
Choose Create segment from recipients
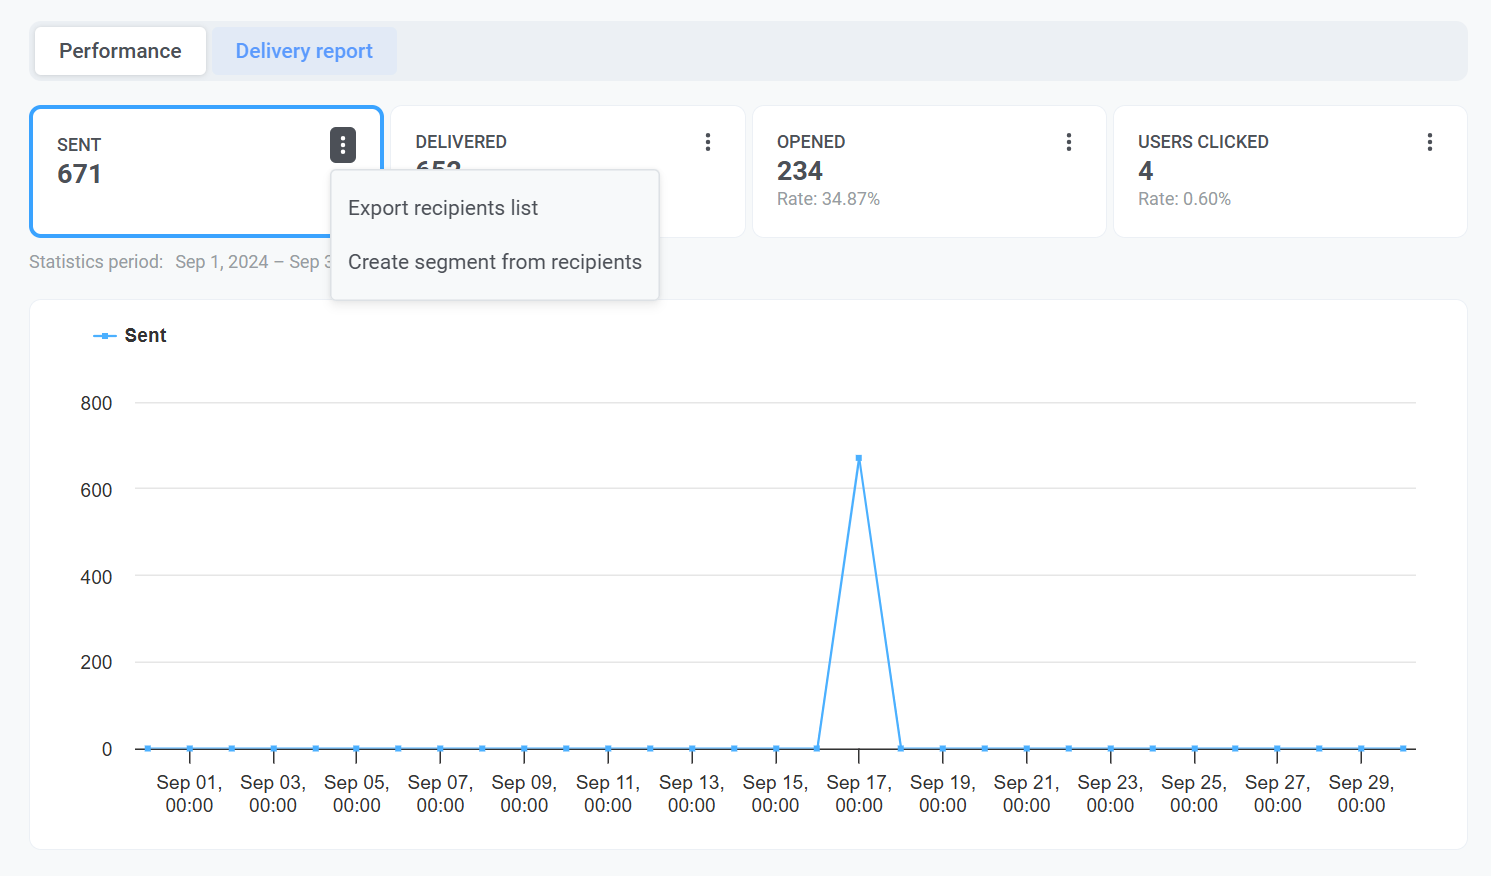click(494, 262)
